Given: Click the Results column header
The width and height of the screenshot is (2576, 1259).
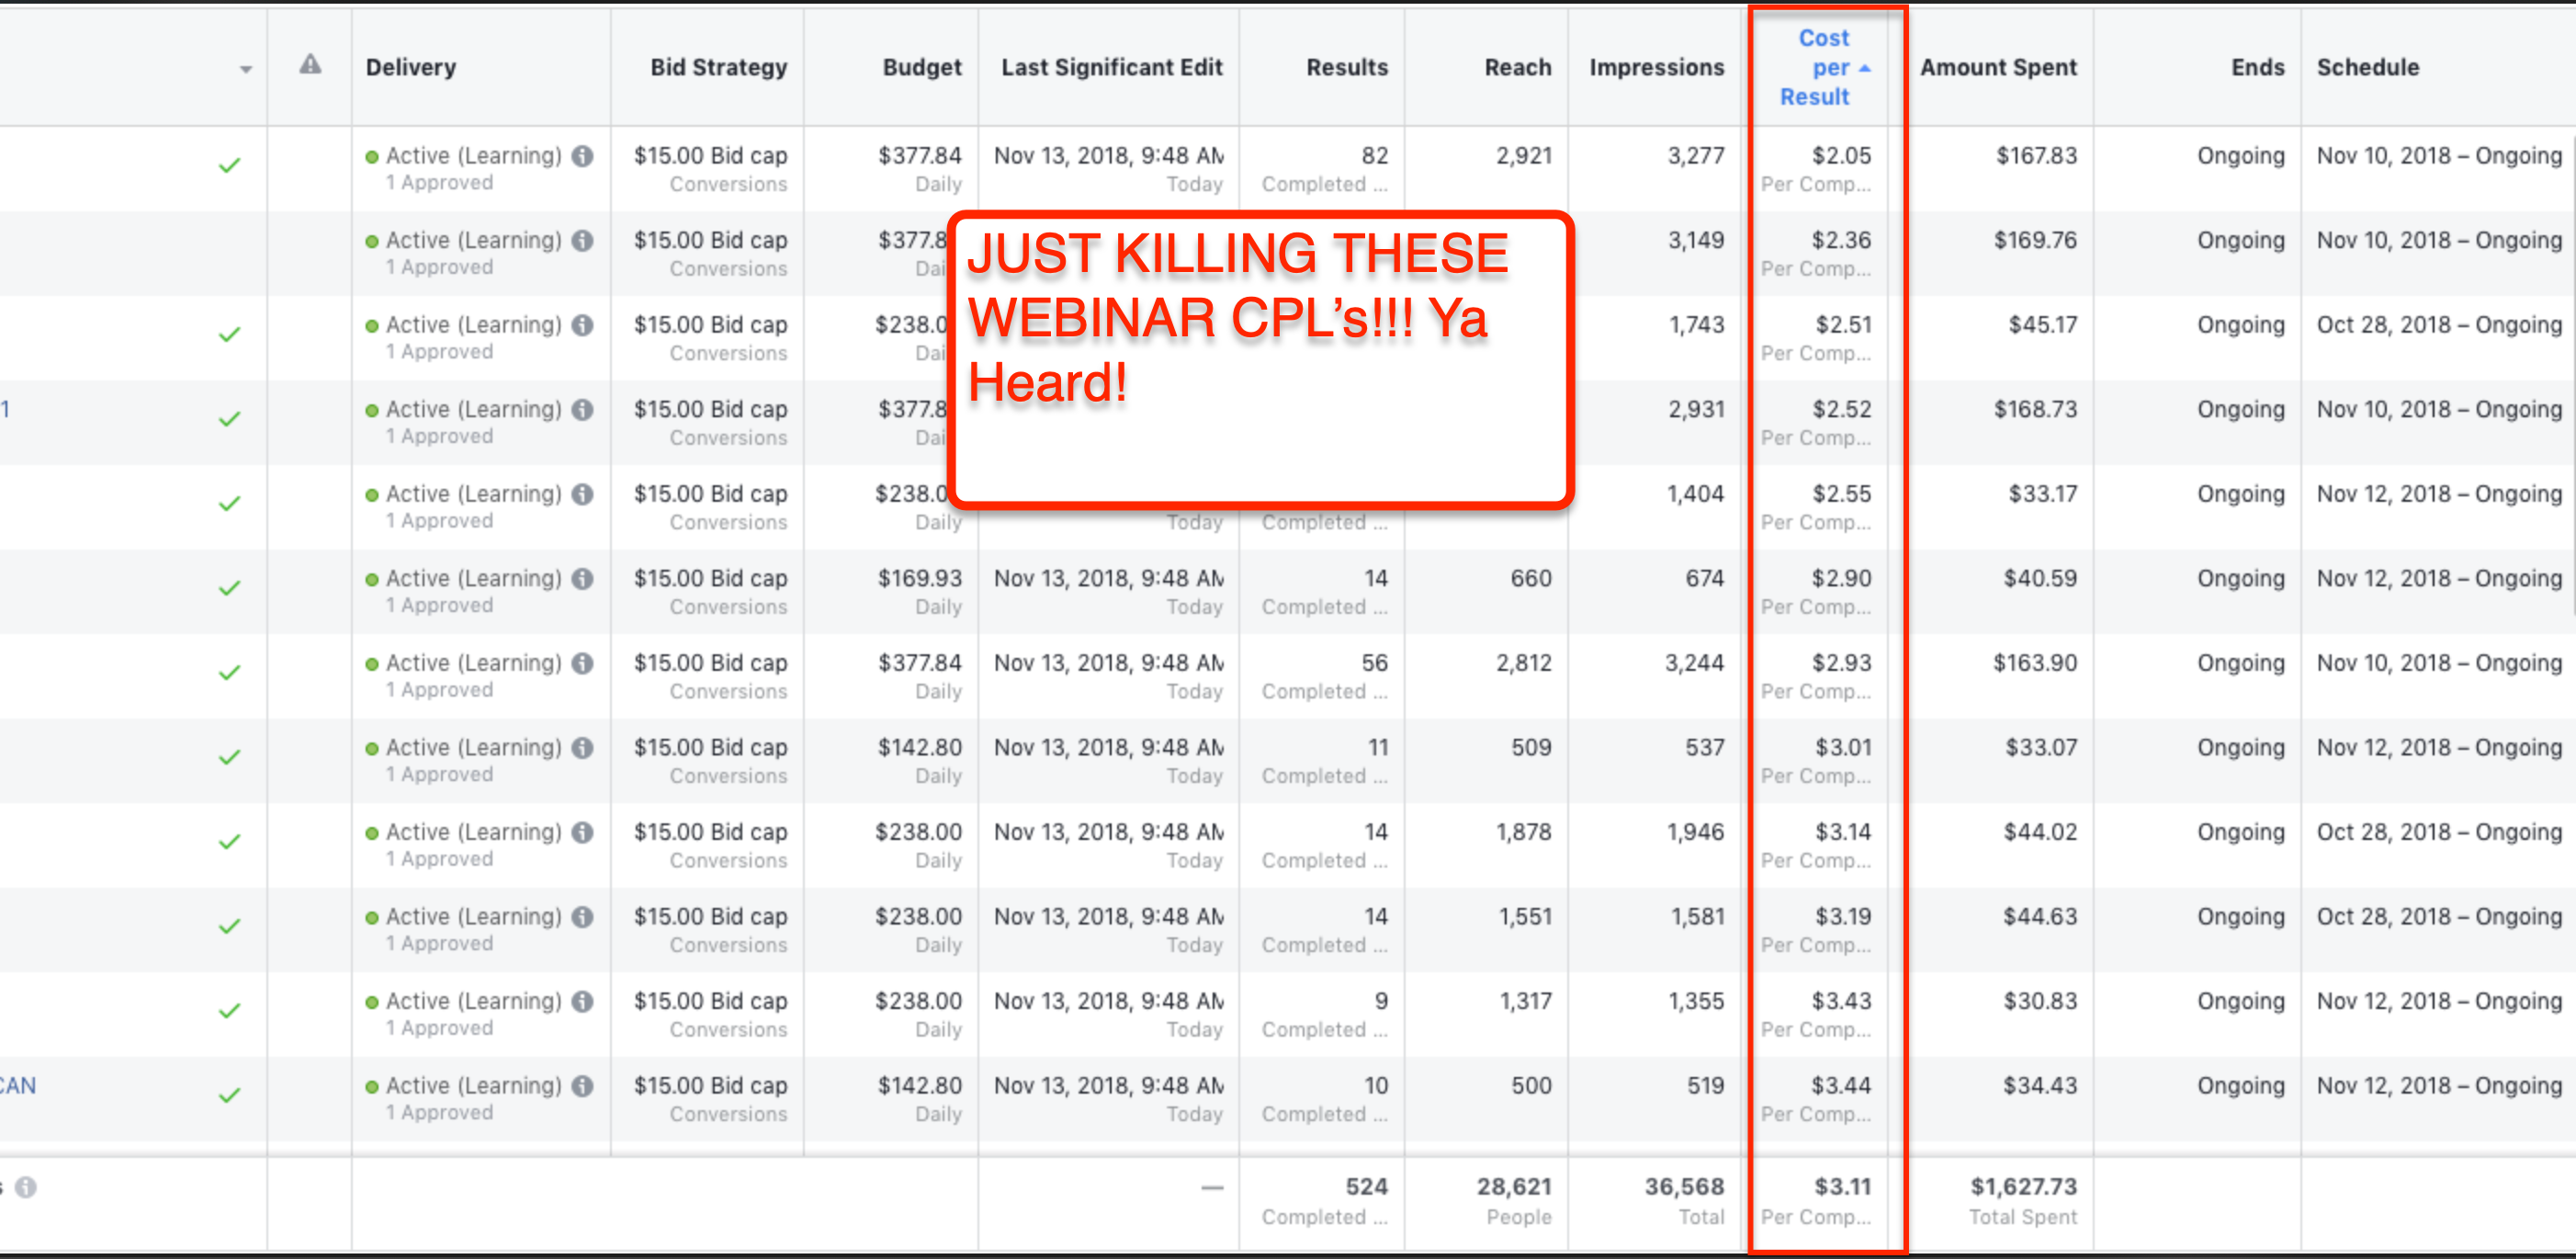Looking at the screenshot, I should pos(1346,67).
